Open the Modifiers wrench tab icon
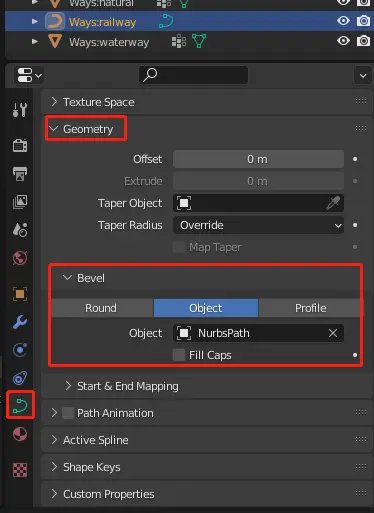Viewport: 374px width, 513px height. (20, 322)
